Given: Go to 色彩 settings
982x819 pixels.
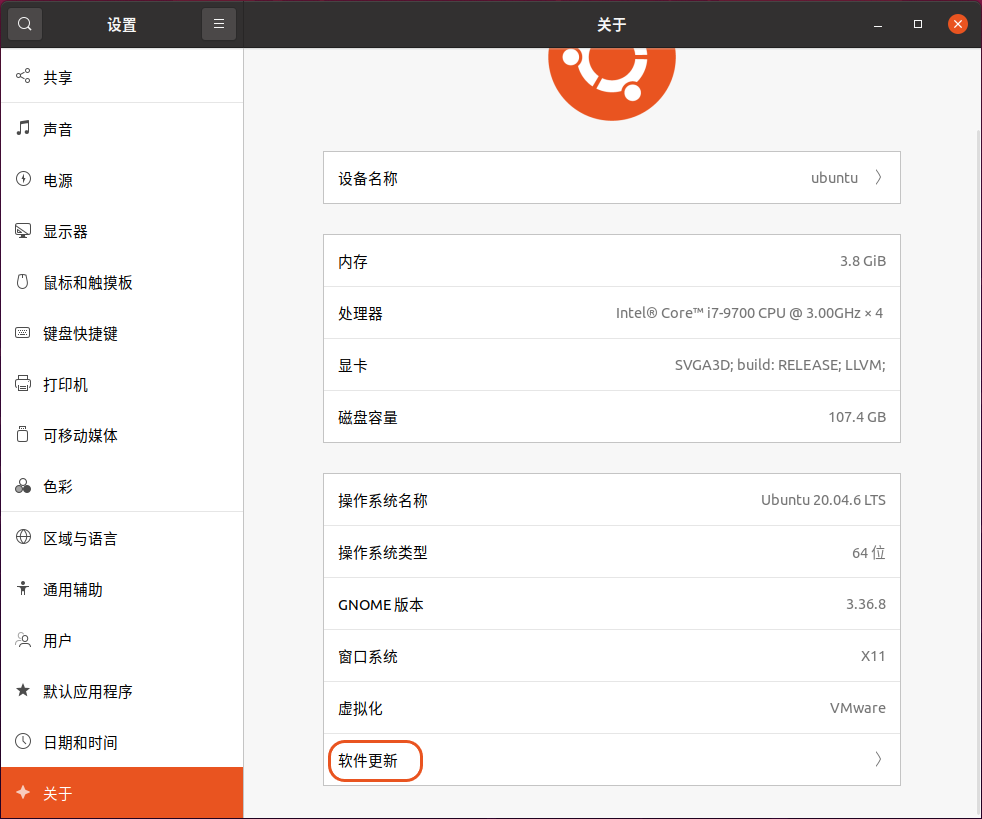Looking at the screenshot, I should [x=122, y=487].
